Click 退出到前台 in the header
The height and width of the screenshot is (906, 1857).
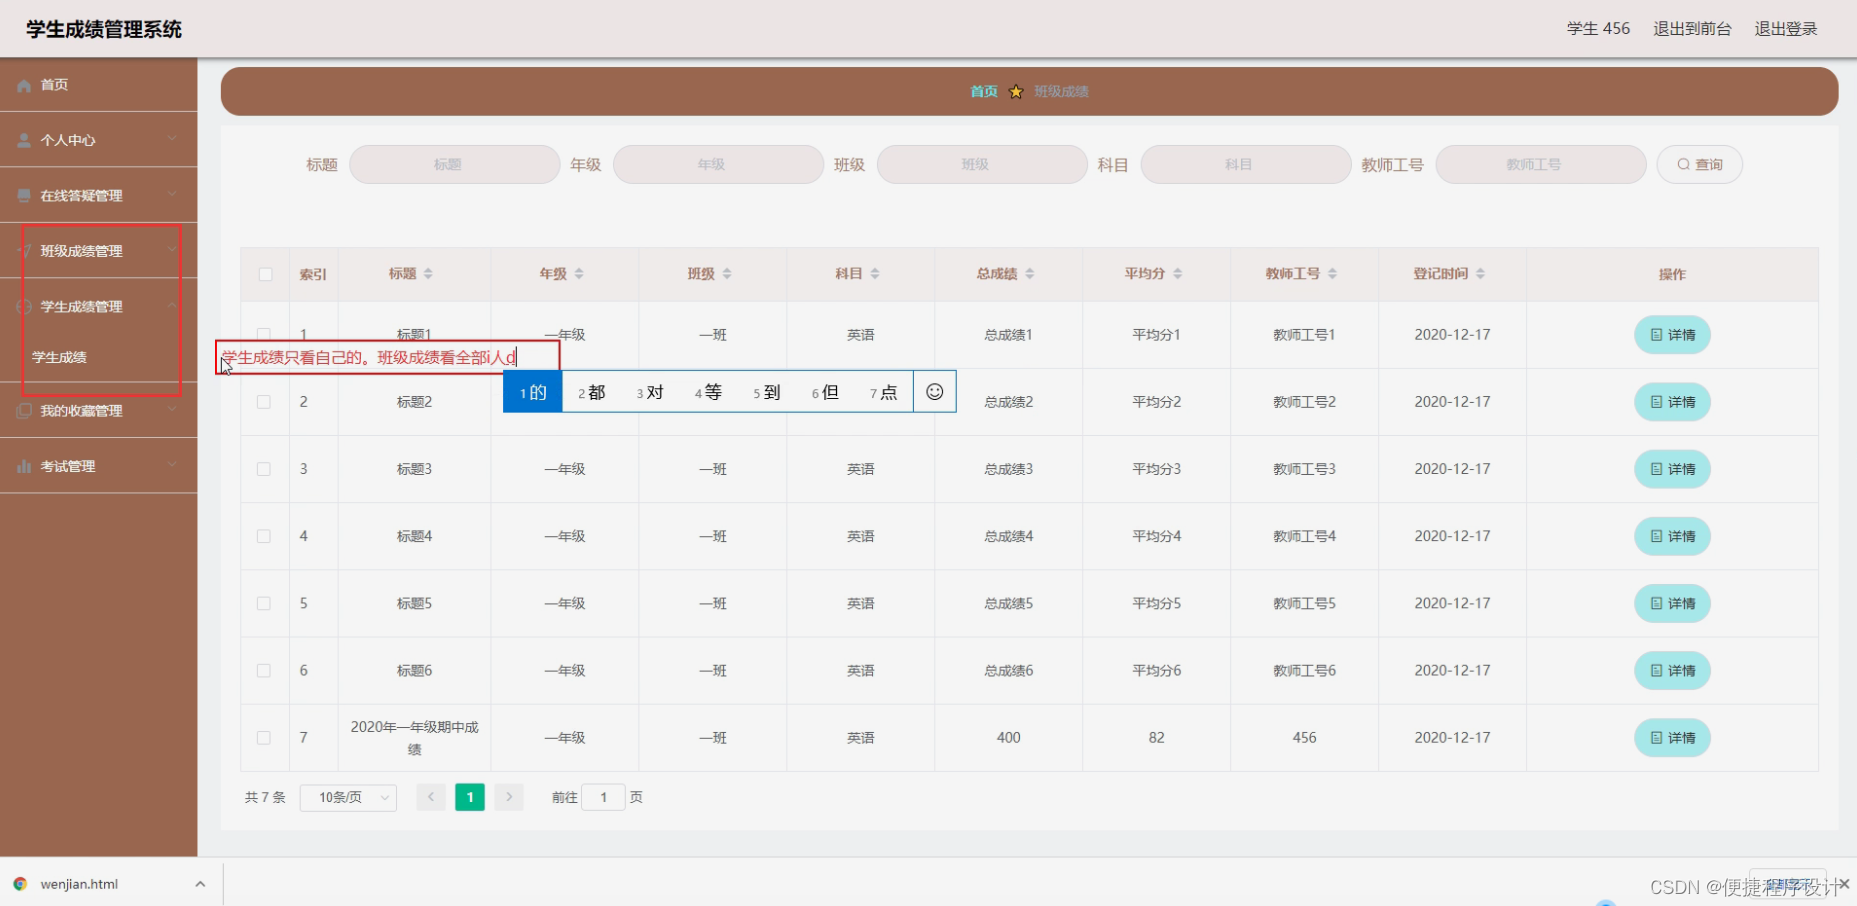(1692, 29)
